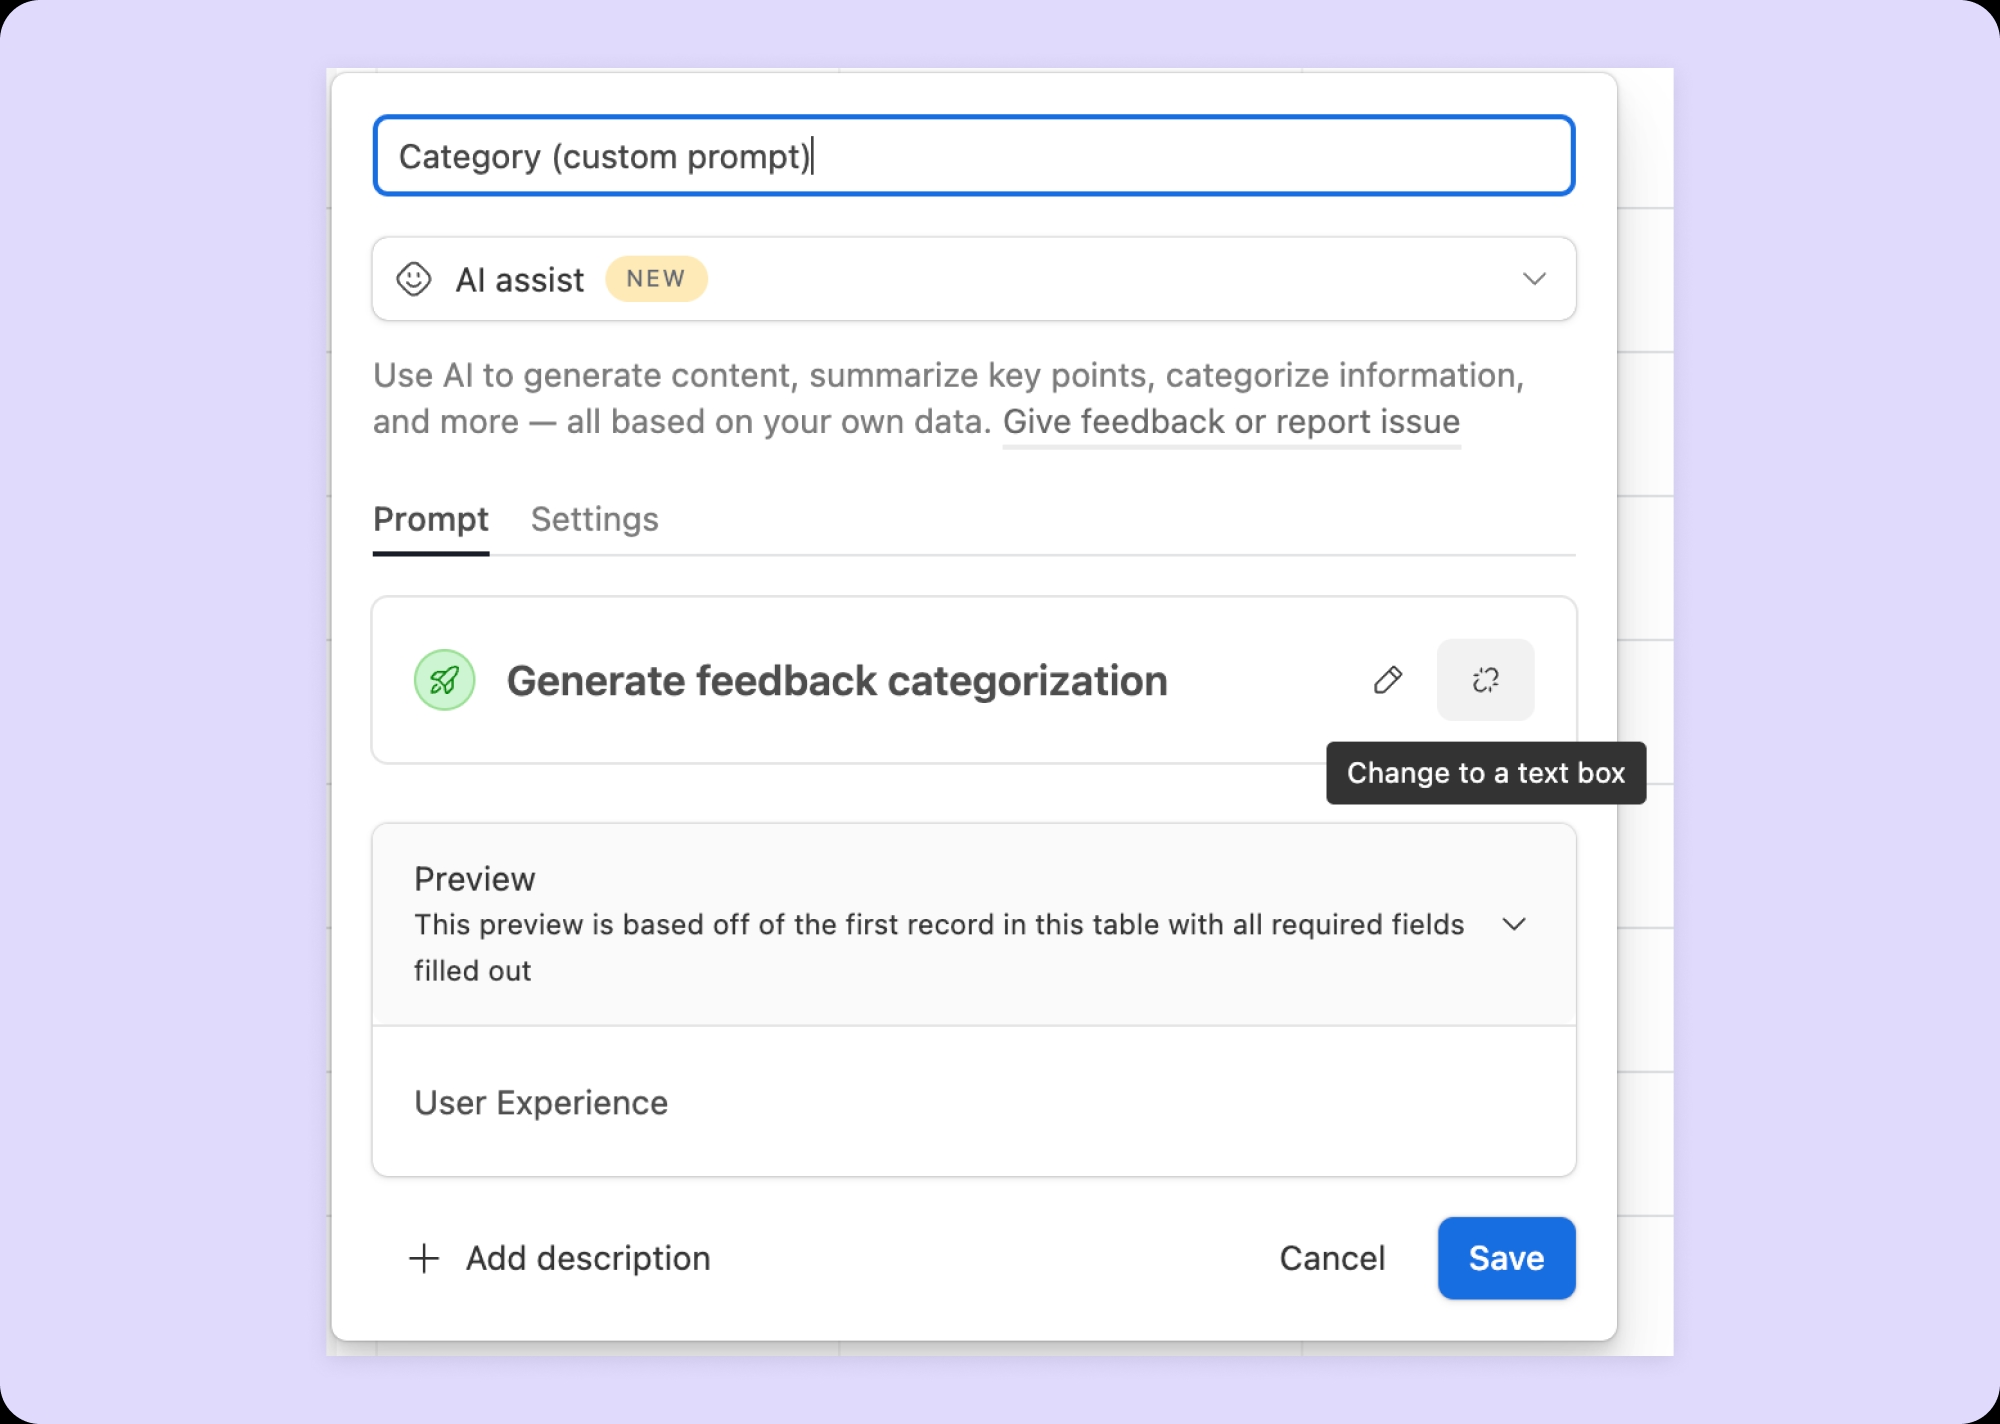The height and width of the screenshot is (1424, 2000).
Task: Select the Prompt tab
Action: [x=431, y=519]
